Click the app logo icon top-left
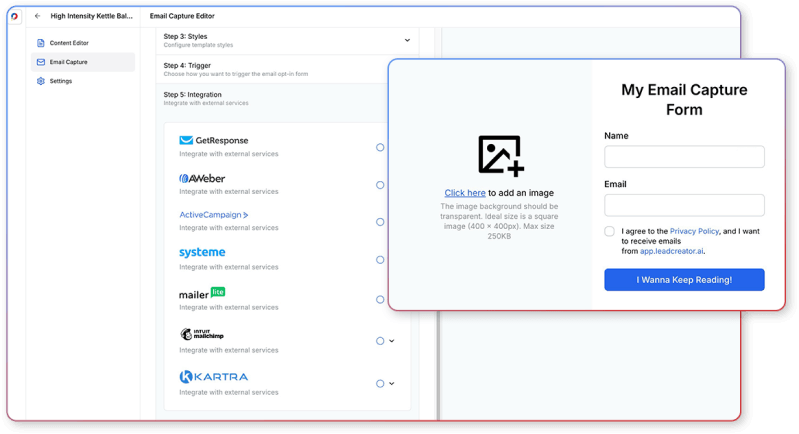The width and height of the screenshot is (799, 434). [14, 16]
